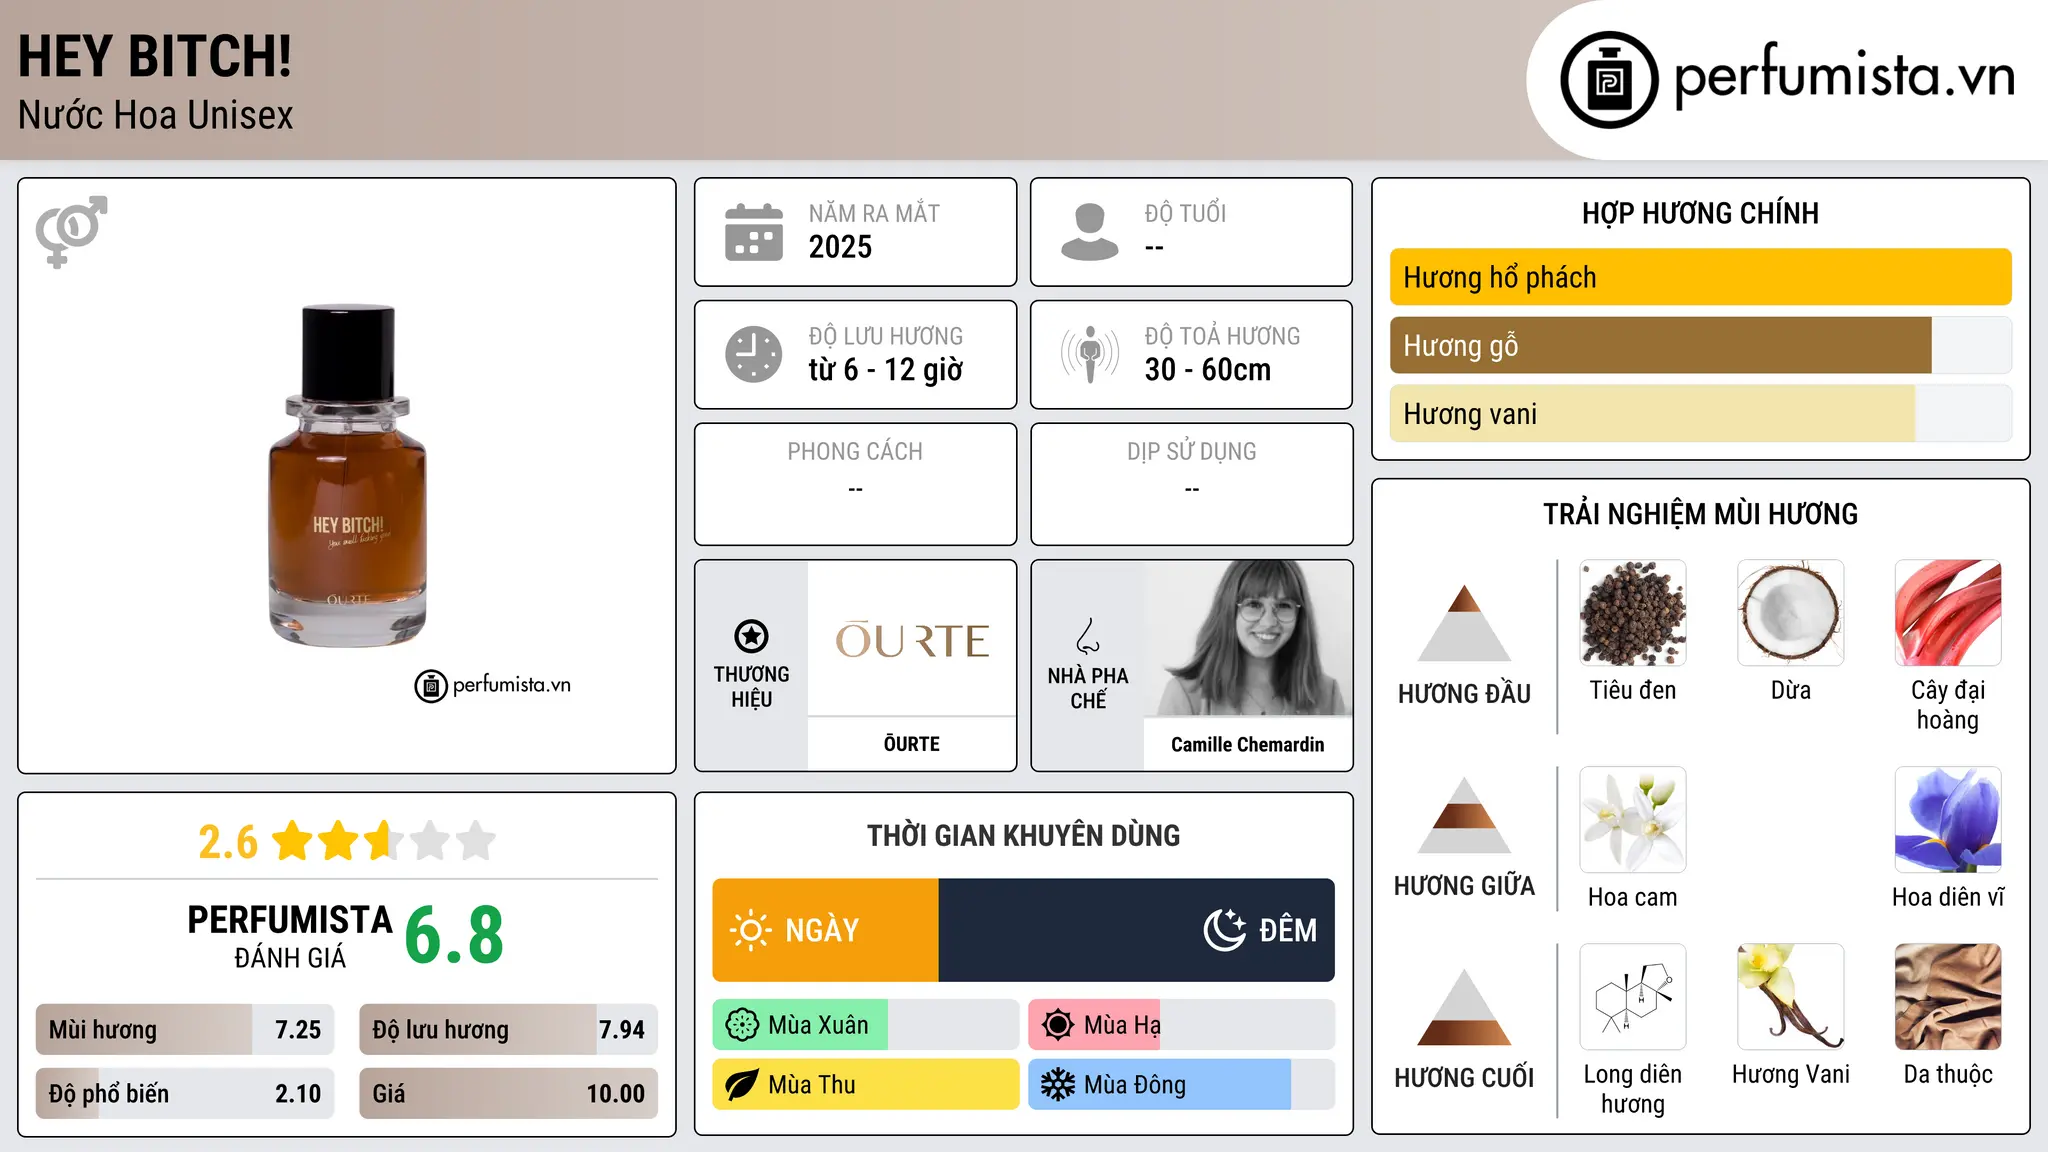Click the Nước Hoa Unisex subtitle
The height and width of the screenshot is (1152, 2048).
point(155,115)
